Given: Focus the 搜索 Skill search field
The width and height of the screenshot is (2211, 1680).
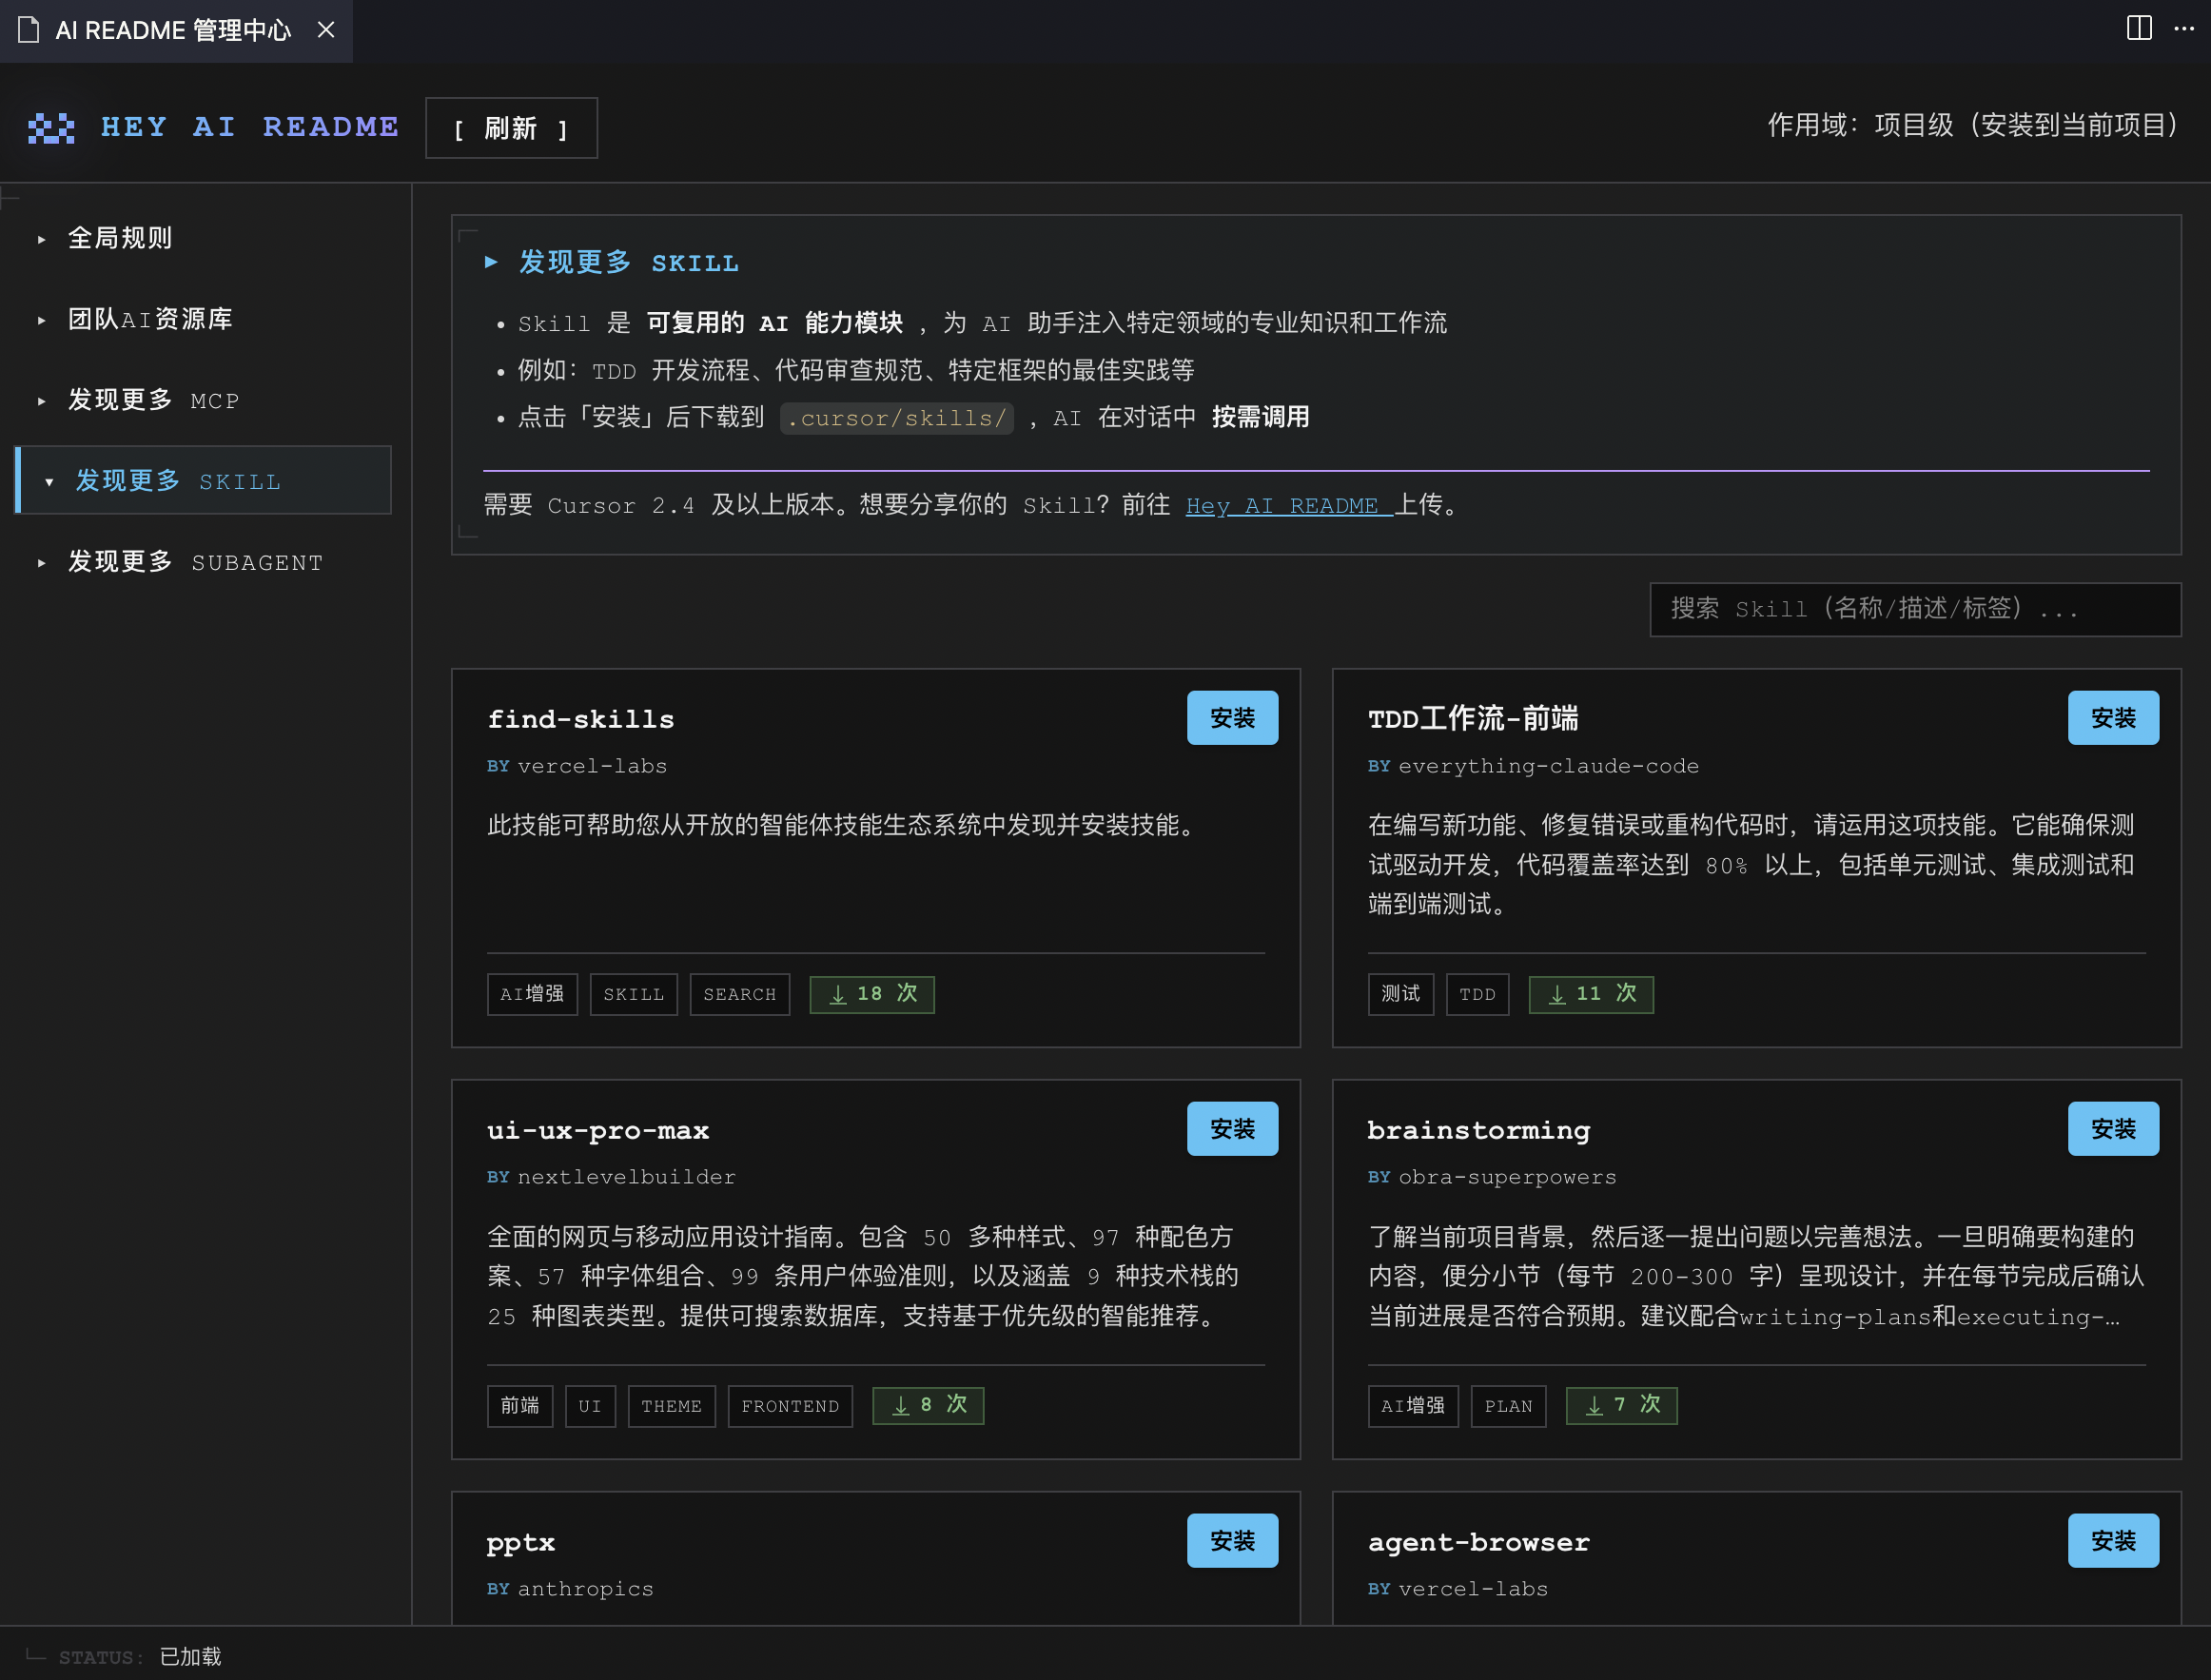Looking at the screenshot, I should tap(1914, 609).
